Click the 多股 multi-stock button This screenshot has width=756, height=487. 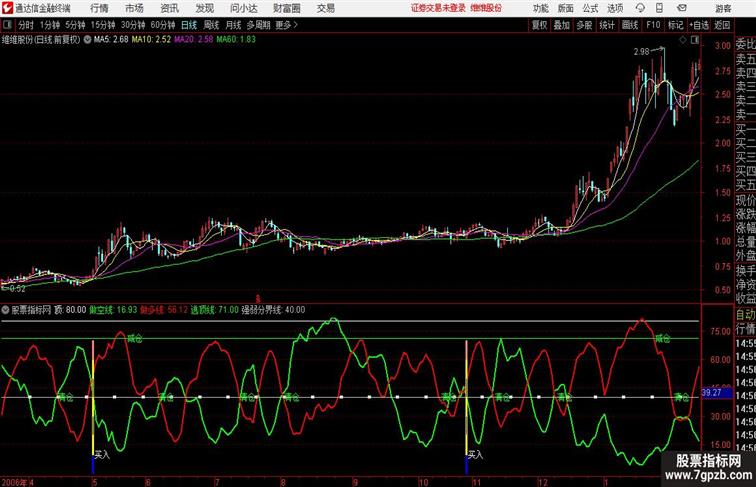(x=584, y=25)
